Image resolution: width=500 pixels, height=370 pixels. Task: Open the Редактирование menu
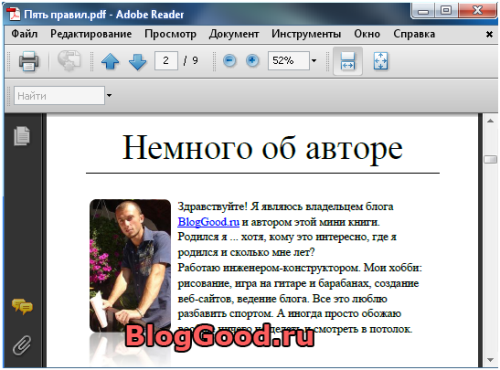coord(91,34)
